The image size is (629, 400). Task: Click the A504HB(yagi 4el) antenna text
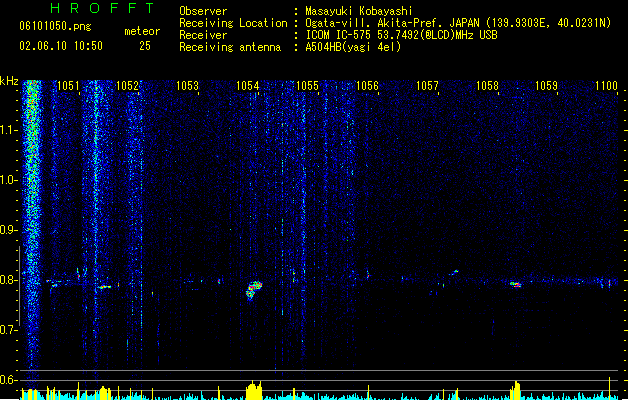353,47
